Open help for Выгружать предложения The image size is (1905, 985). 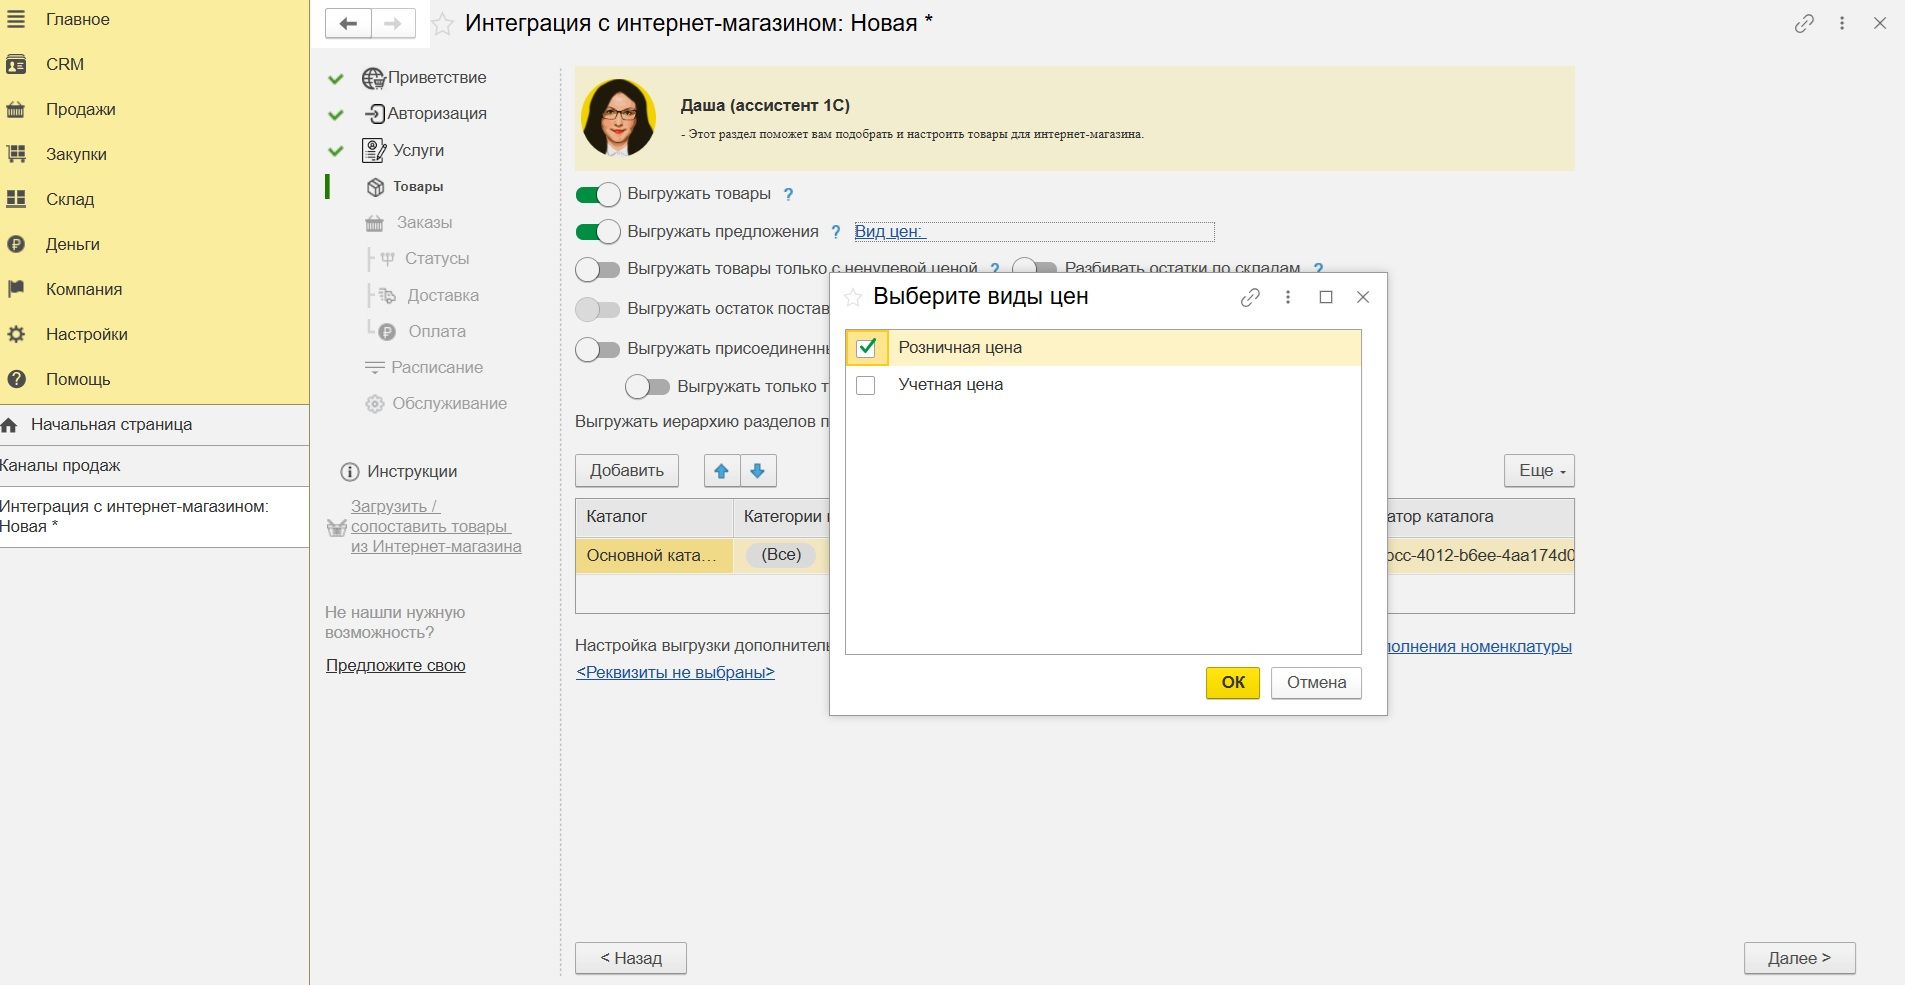coord(836,232)
